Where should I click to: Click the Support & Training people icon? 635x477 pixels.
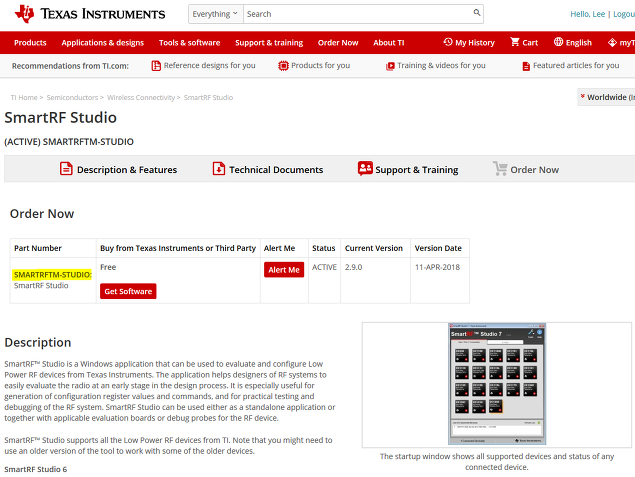pos(365,168)
